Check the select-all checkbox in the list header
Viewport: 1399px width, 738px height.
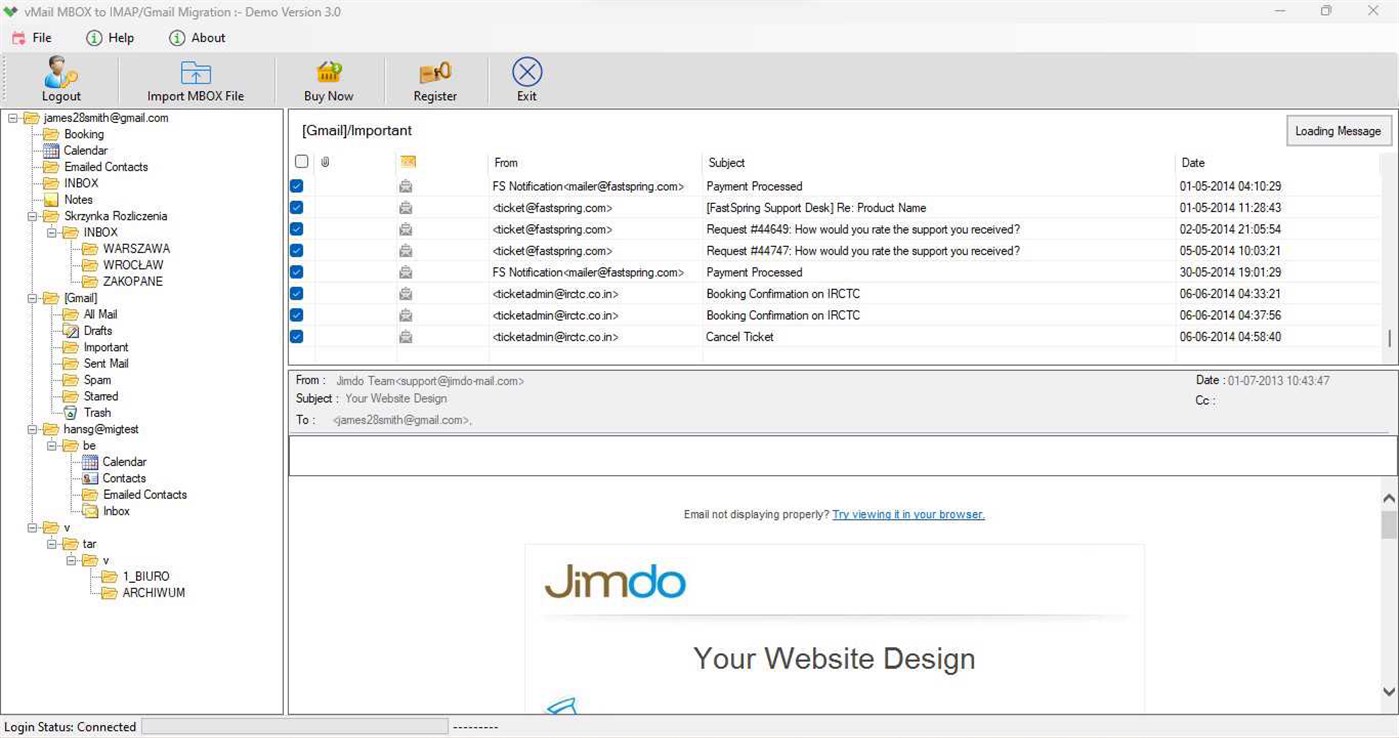(x=301, y=161)
